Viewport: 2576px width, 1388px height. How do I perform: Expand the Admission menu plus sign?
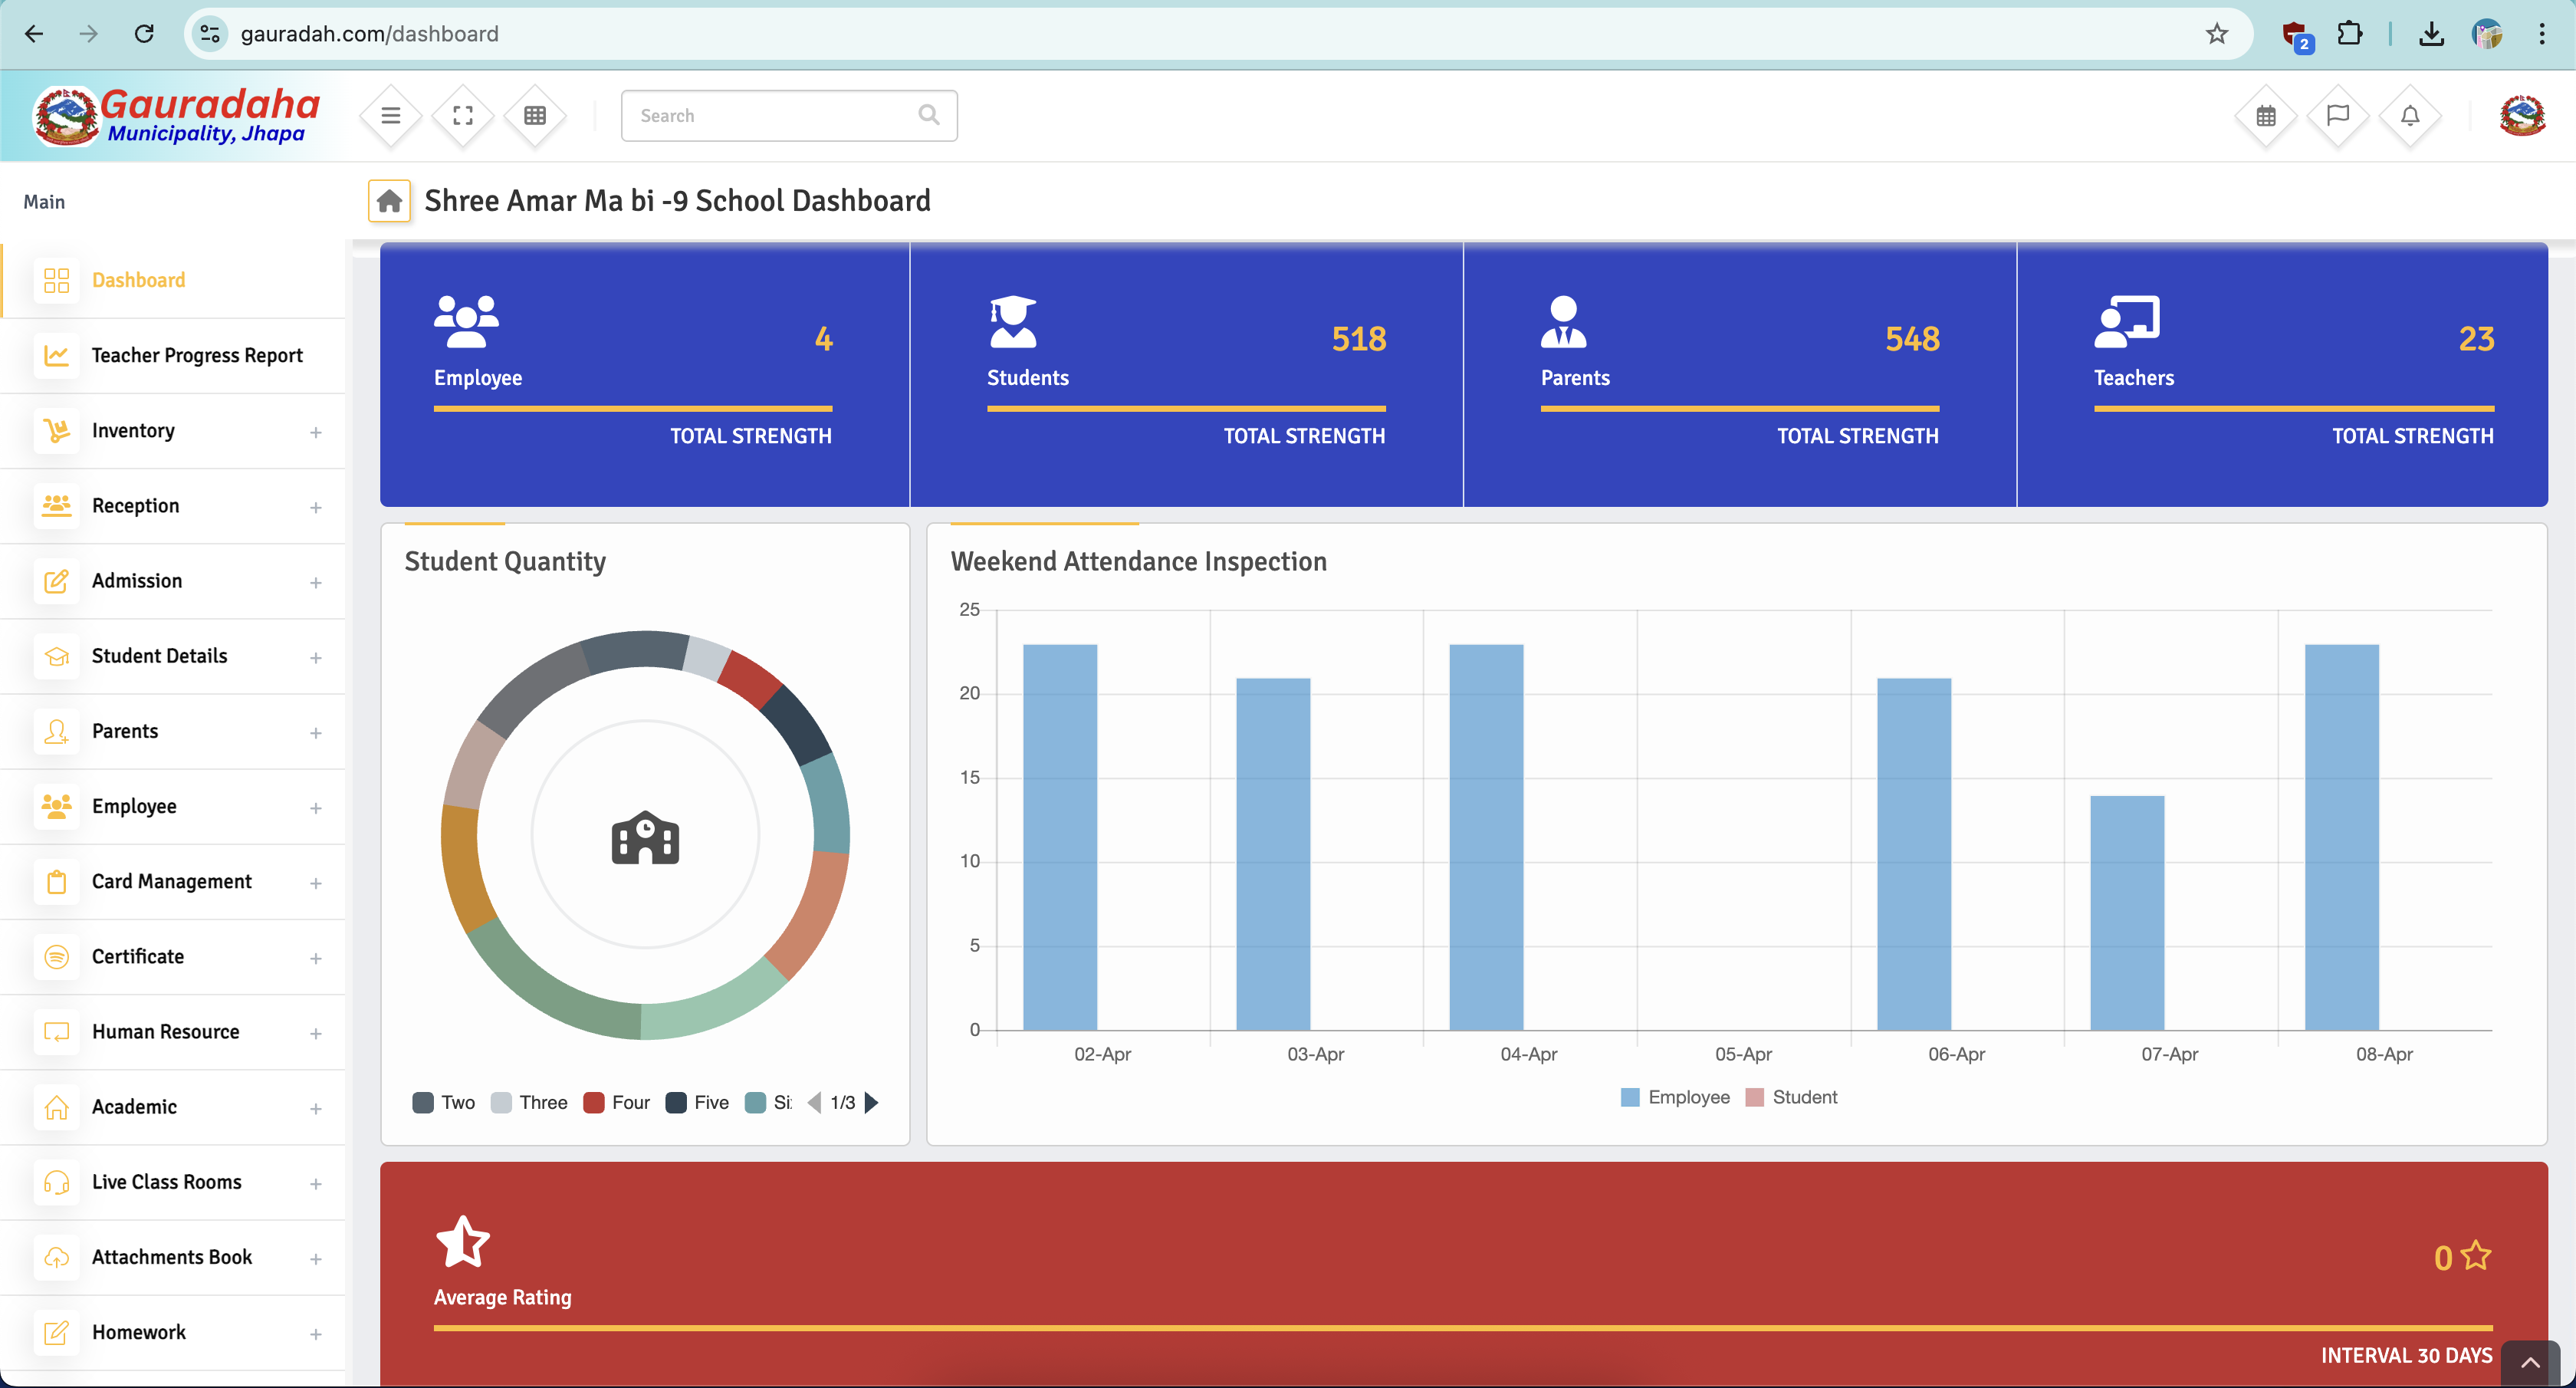[x=316, y=582]
